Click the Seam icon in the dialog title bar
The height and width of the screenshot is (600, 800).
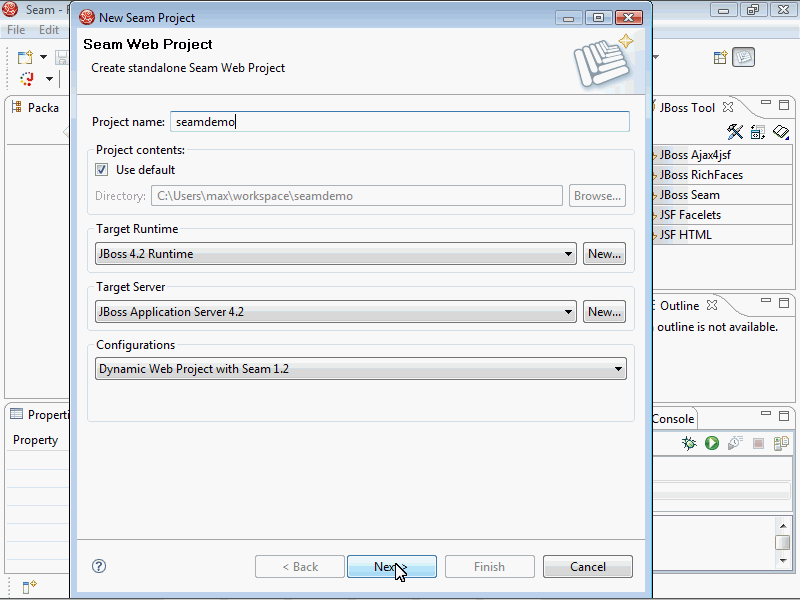point(87,17)
